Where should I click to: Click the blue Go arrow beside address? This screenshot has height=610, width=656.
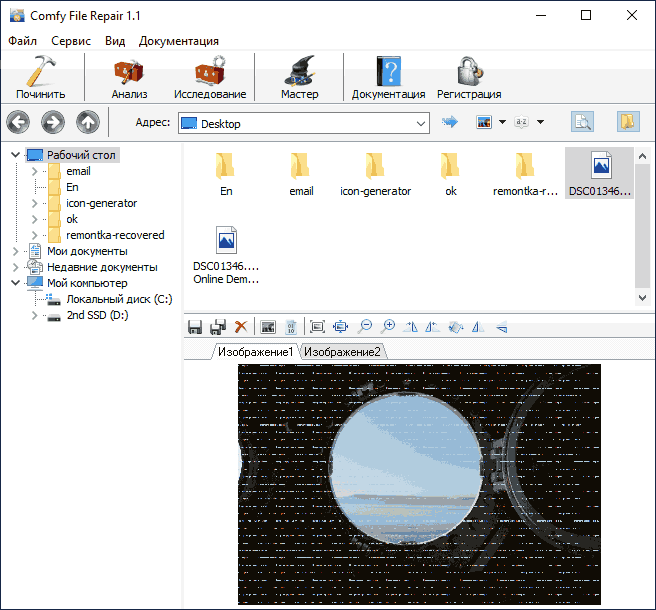450,122
